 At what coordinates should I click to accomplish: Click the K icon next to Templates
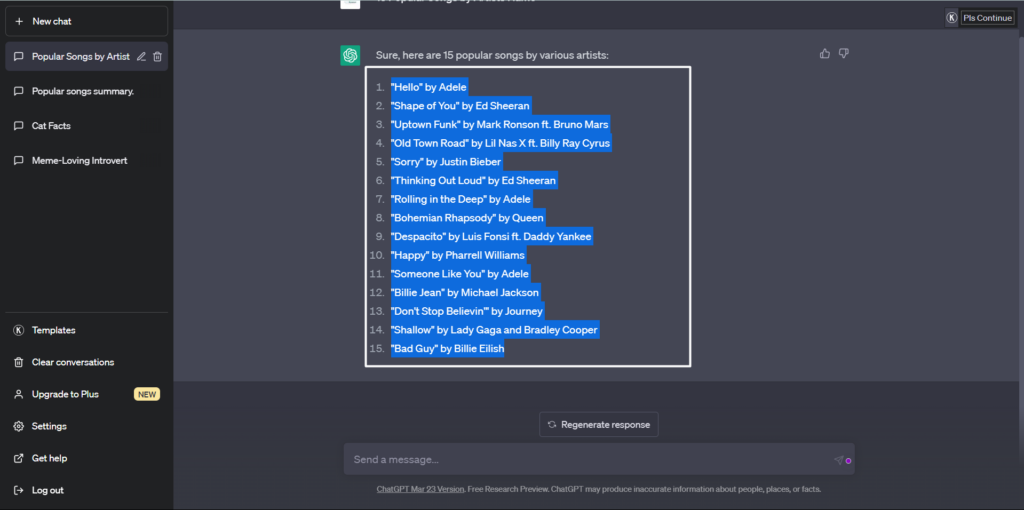[x=19, y=330]
